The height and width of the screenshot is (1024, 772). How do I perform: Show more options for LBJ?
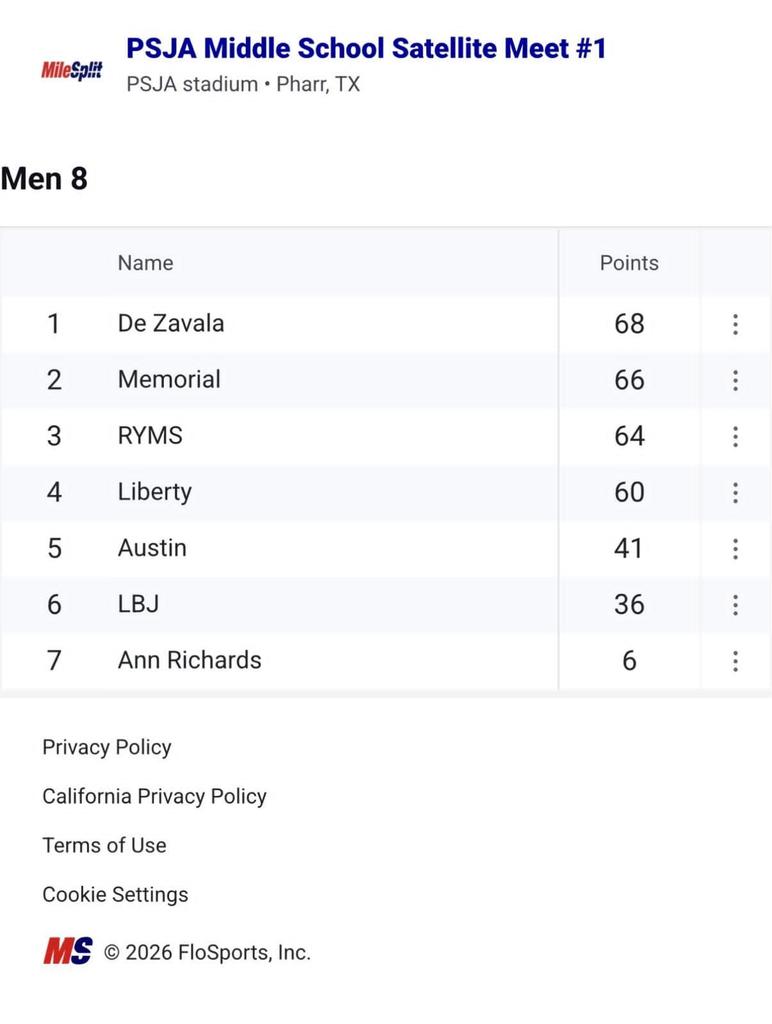(x=735, y=604)
